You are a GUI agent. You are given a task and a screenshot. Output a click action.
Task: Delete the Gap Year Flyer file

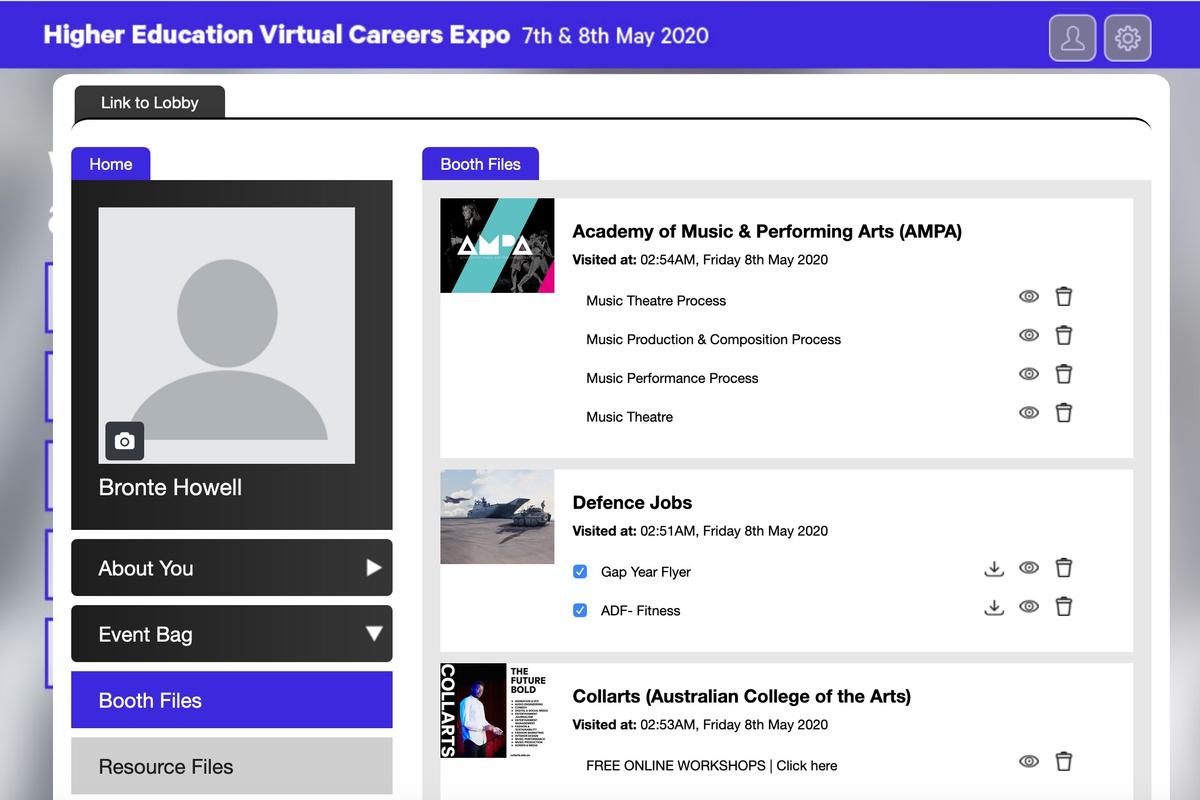(1064, 568)
